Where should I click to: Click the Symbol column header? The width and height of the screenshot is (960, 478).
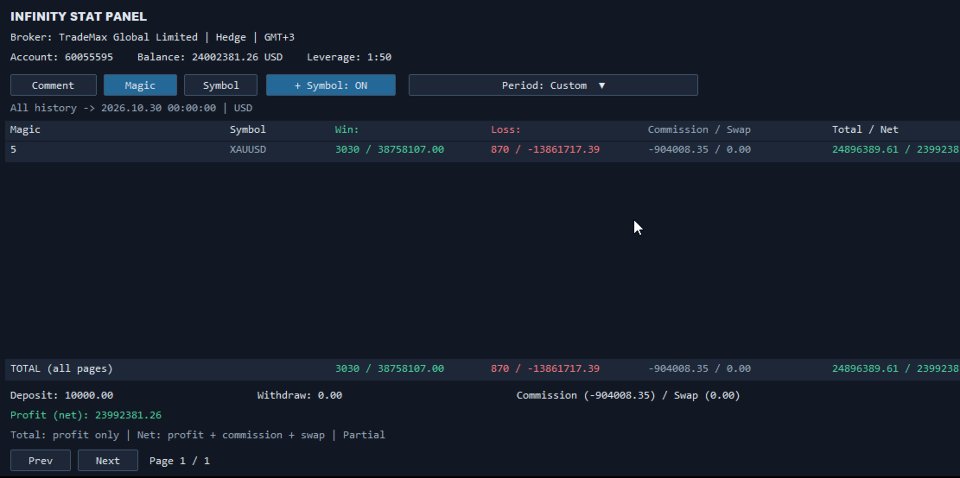pos(248,130)
